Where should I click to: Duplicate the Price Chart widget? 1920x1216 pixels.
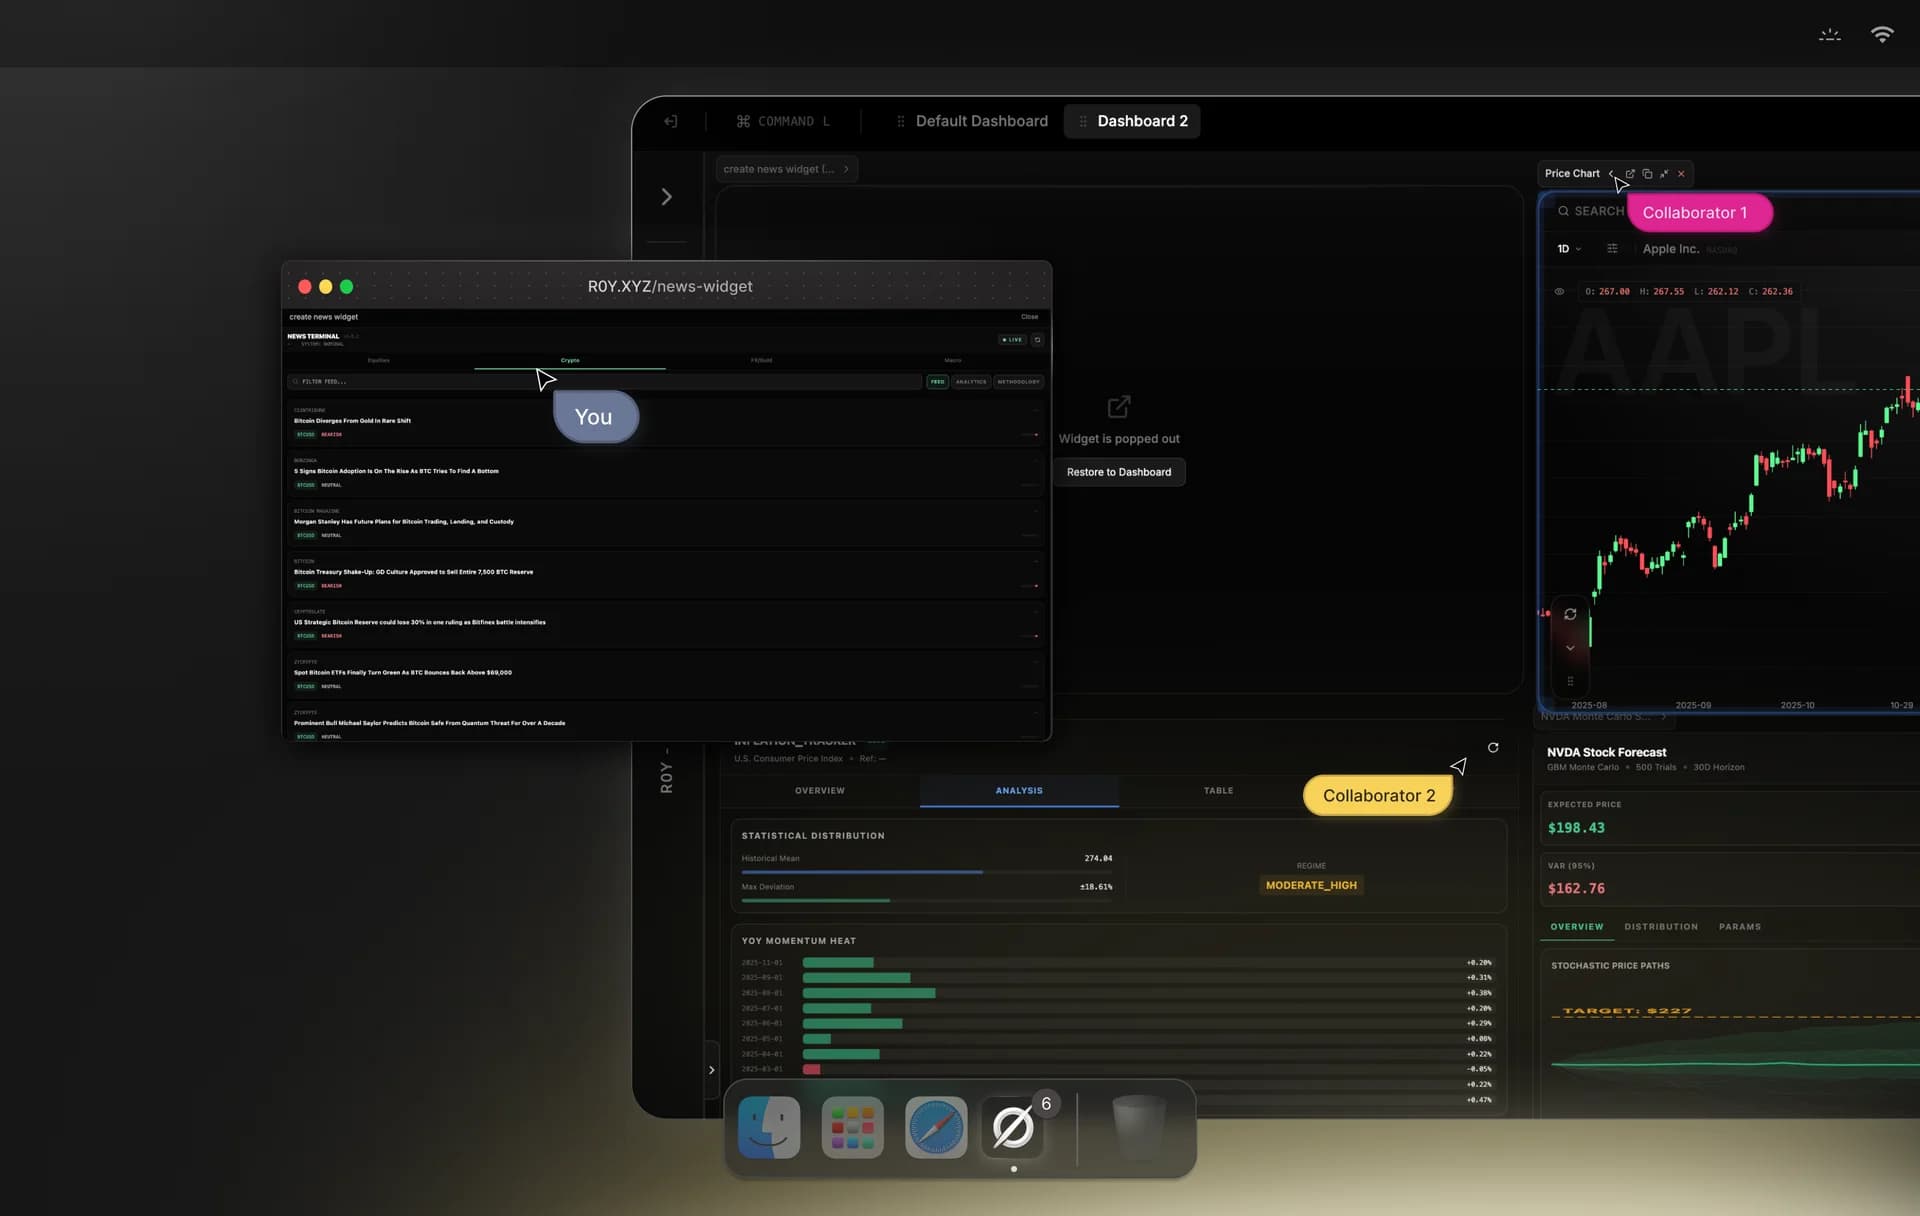pyautogui.click(x=1647, y=174)
